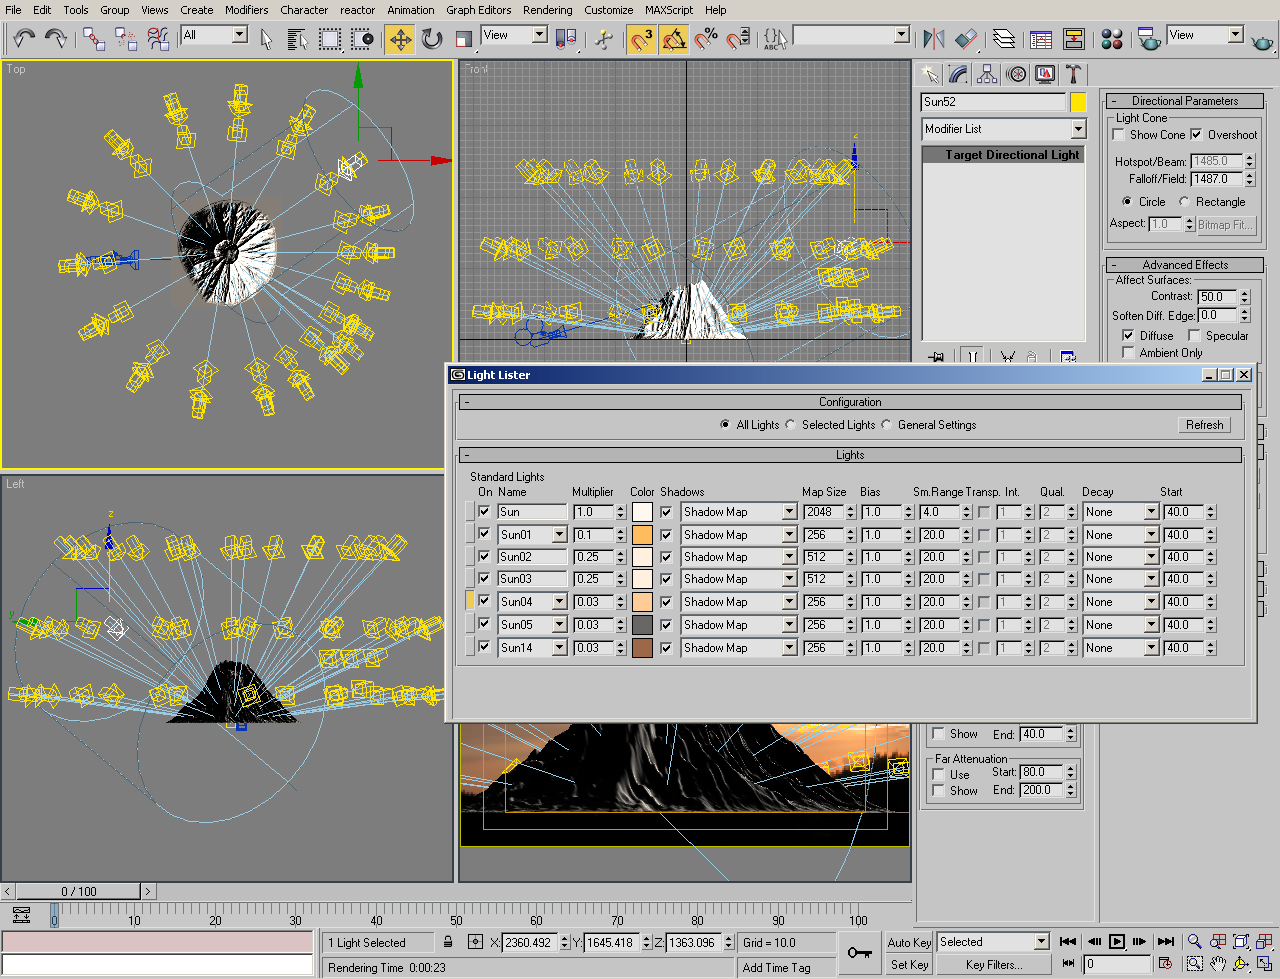The width and height of the screenshot is (1280, 979).
Task: Choose the Select Object arrow tool
Action: (266, 39)
